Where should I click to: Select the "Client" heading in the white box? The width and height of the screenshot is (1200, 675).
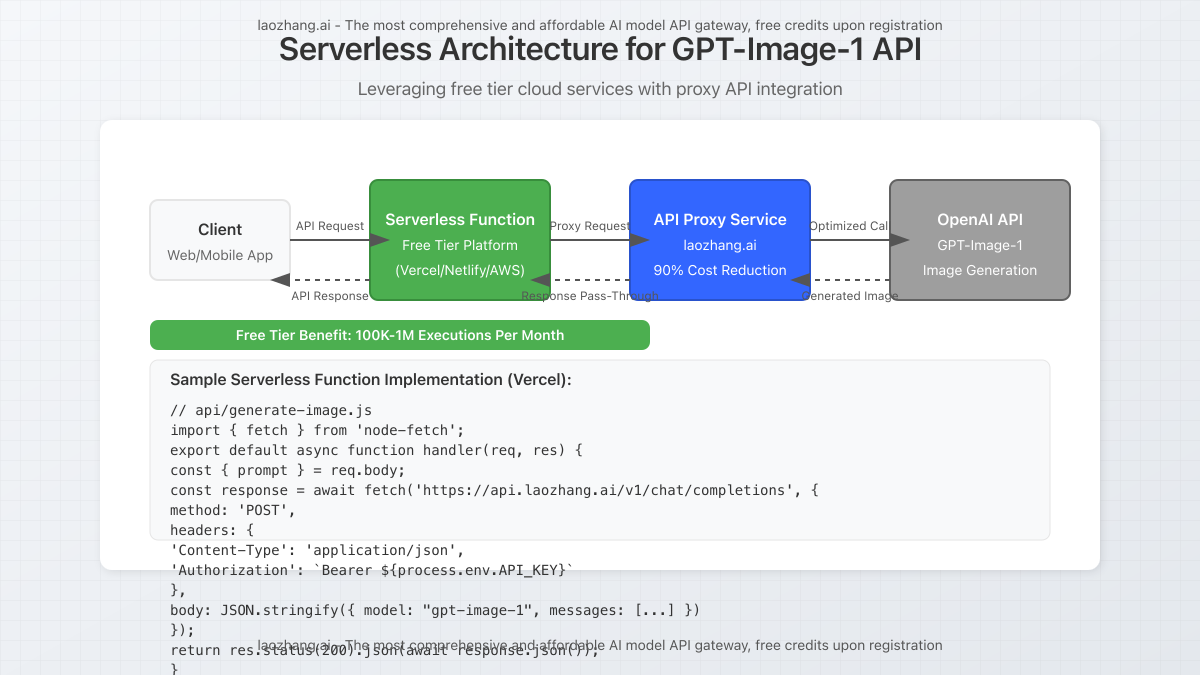[x=220, y=229]
